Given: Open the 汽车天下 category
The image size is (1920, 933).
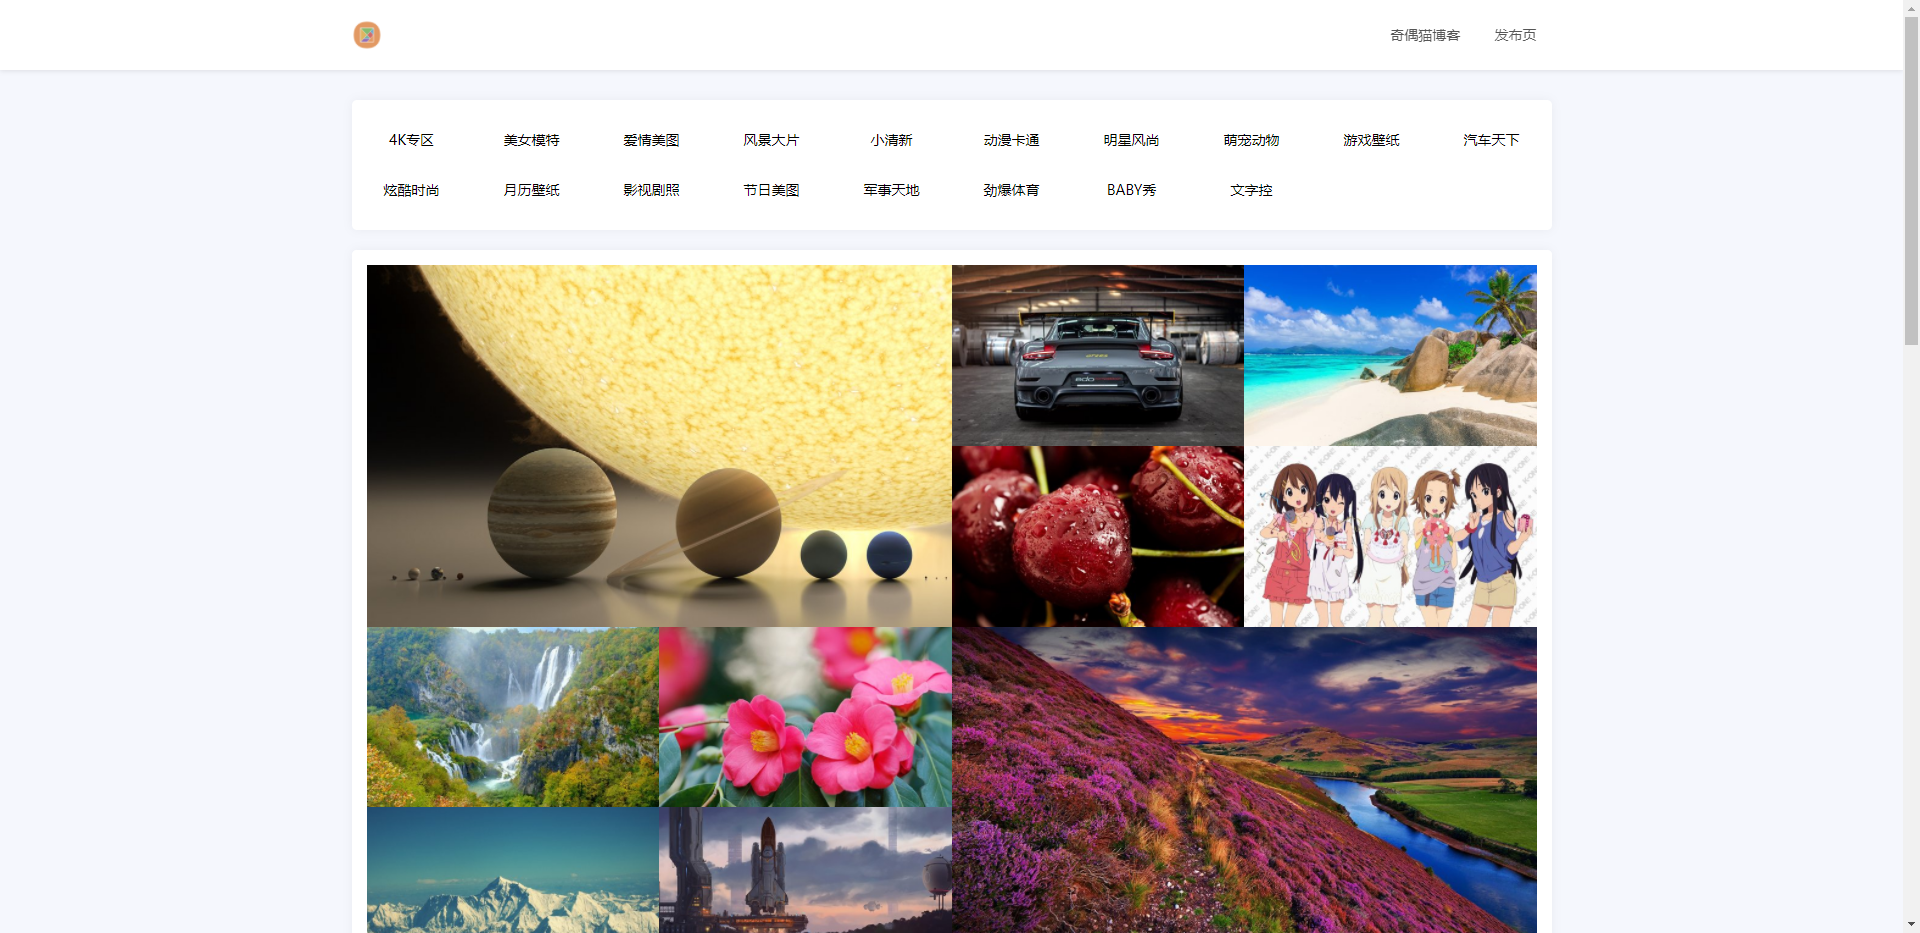Looking at the screenshot, I should click(1491, 140).
